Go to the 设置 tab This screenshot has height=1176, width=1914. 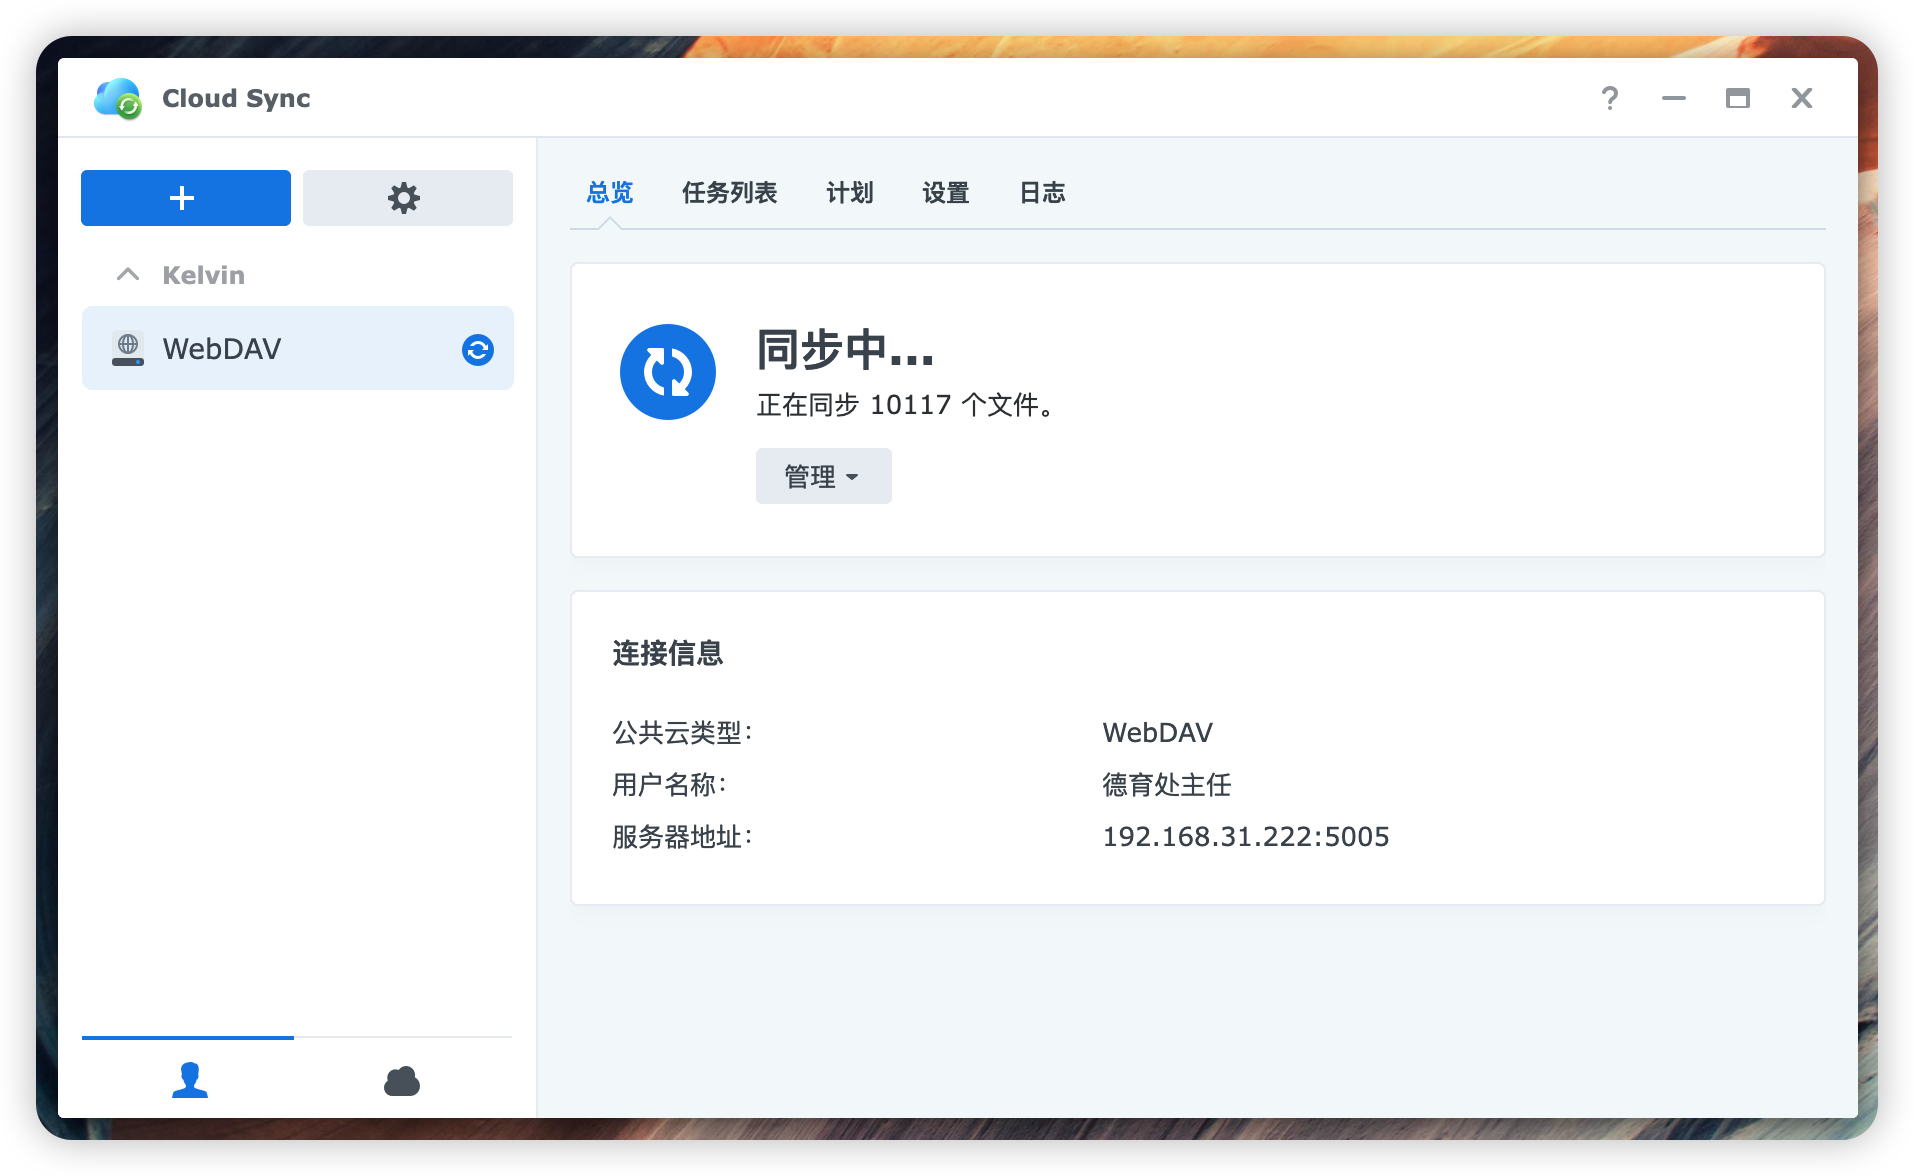point(946,192)
